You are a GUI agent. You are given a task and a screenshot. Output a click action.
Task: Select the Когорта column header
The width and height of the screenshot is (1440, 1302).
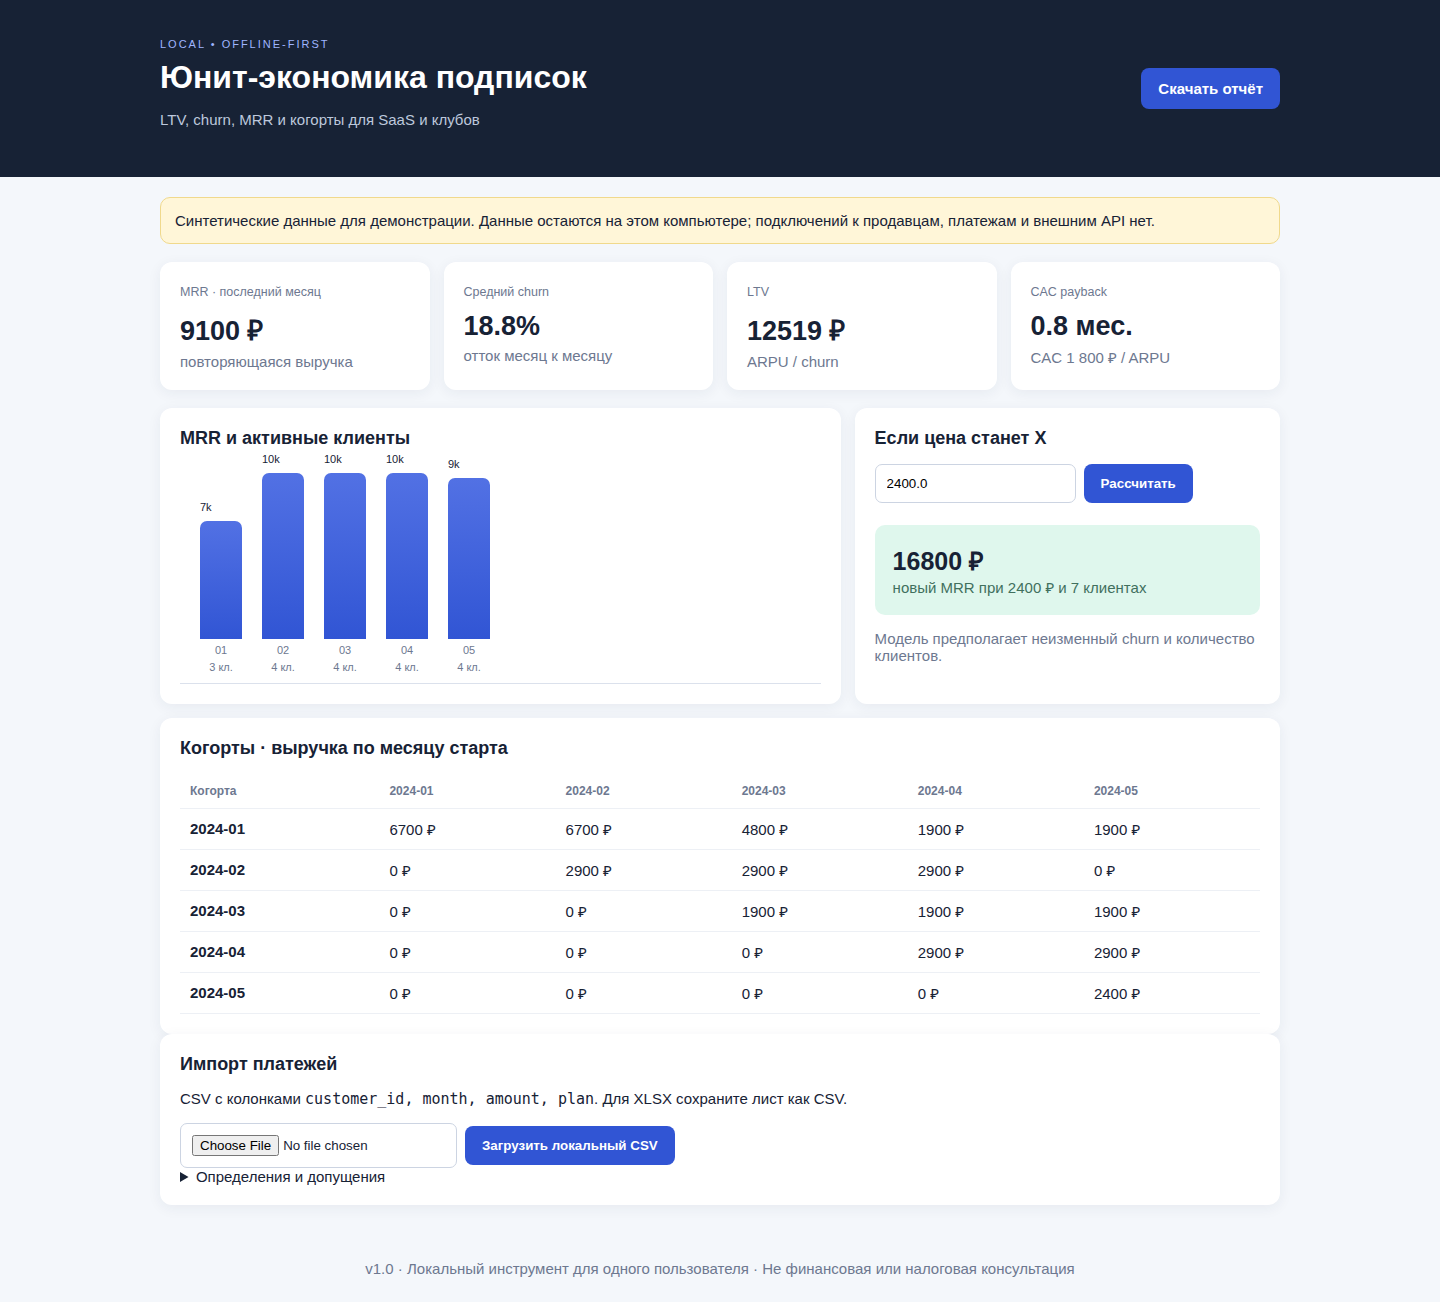click(213, 791)
